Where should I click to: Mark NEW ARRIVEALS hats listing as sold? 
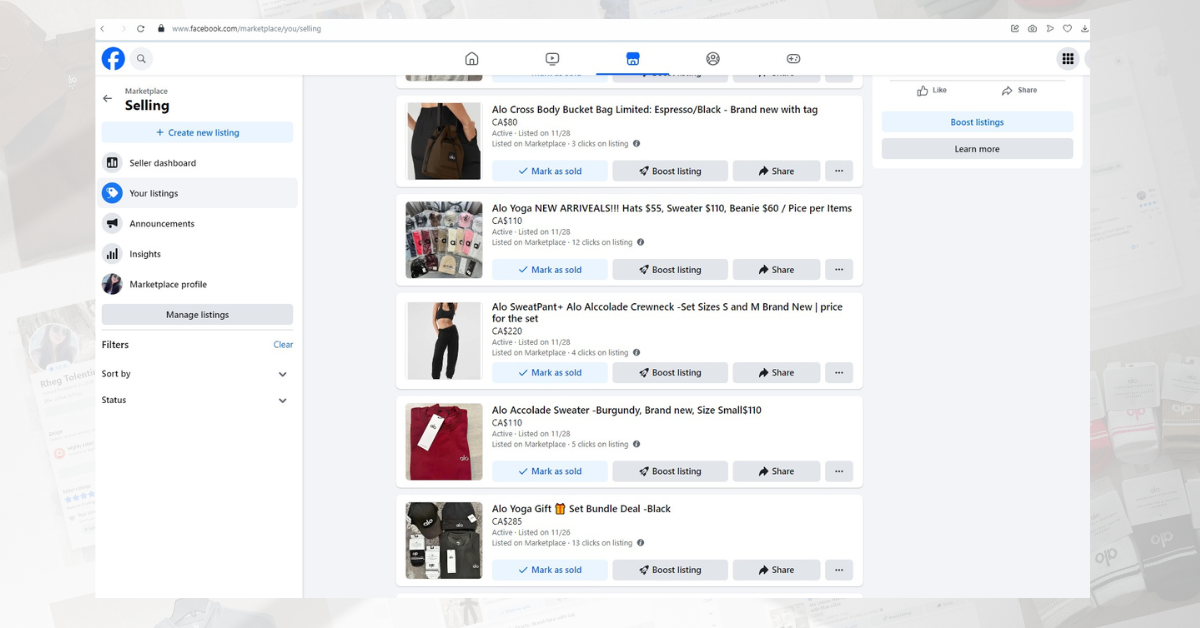[x=550, y=270]
